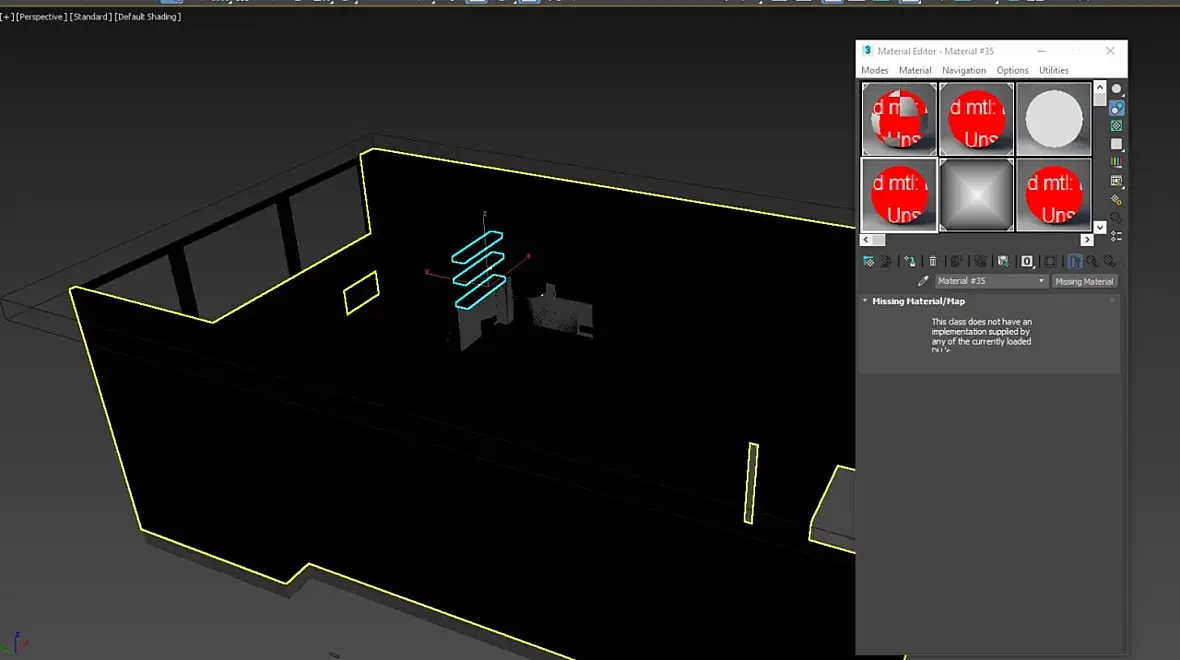Toggle Show End Result button
Screen dimensions: 1180x660
point(1075,261)
